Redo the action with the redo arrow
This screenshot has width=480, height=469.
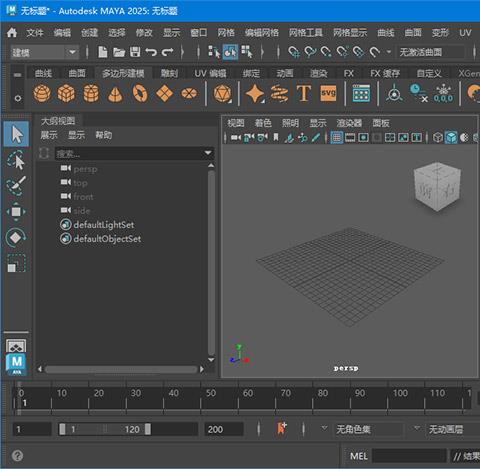pos(168,52)
